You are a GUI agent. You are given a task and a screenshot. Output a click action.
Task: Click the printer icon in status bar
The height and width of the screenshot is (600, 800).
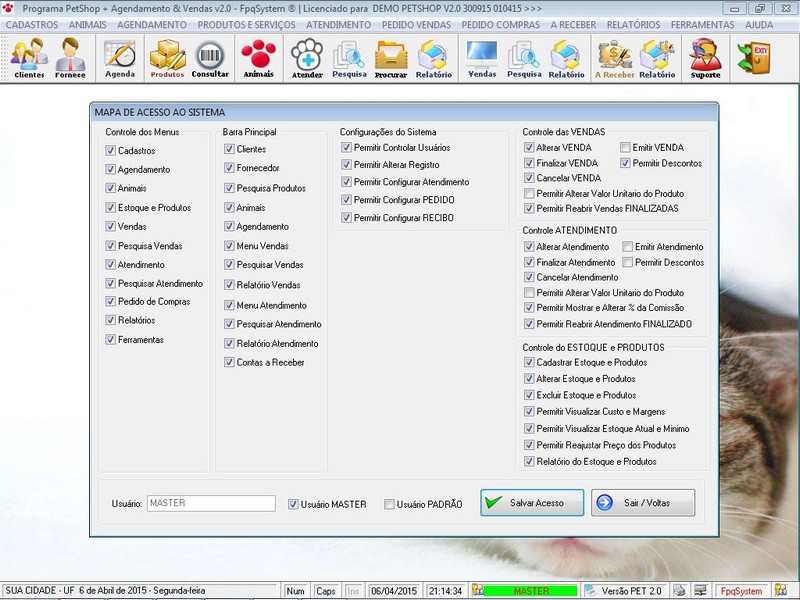[679, 590]
